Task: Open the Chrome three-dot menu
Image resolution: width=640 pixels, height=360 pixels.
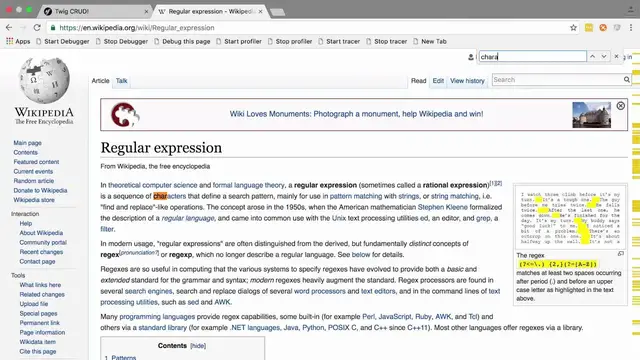Action: pos(631,28)
